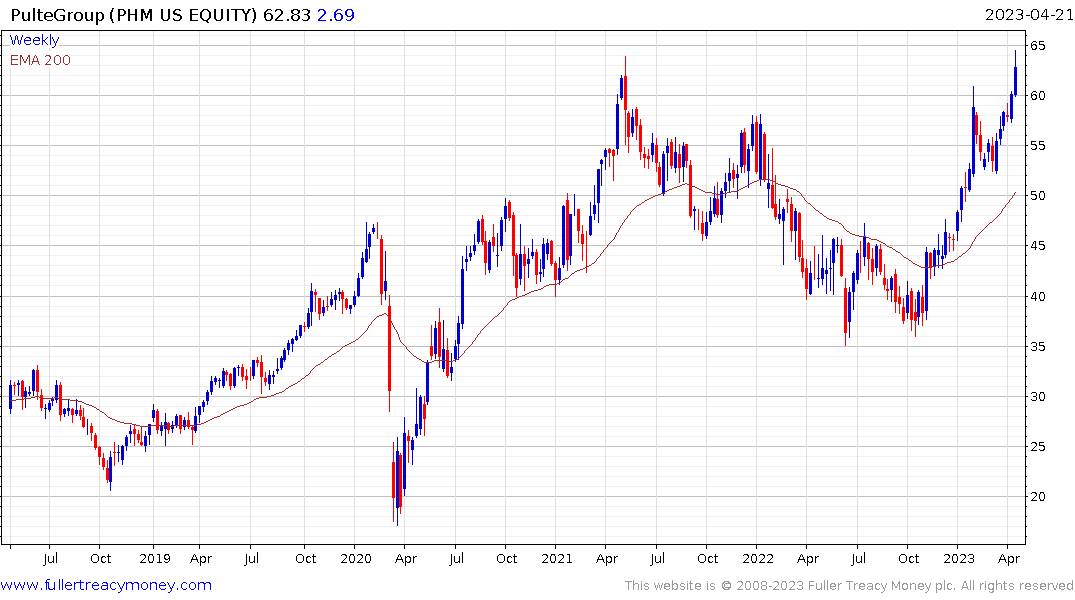
Task: Click the copyright notice text
Action: tap(849, 586)
